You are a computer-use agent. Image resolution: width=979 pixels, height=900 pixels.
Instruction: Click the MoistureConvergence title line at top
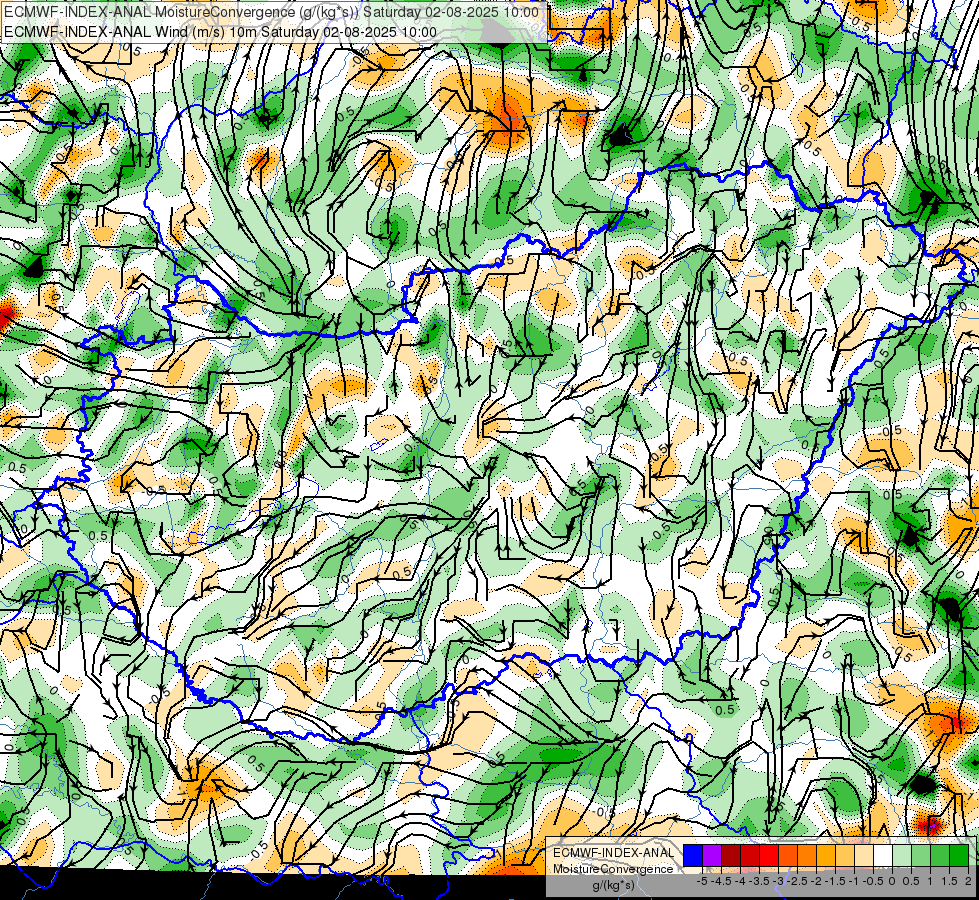(271, 12)
